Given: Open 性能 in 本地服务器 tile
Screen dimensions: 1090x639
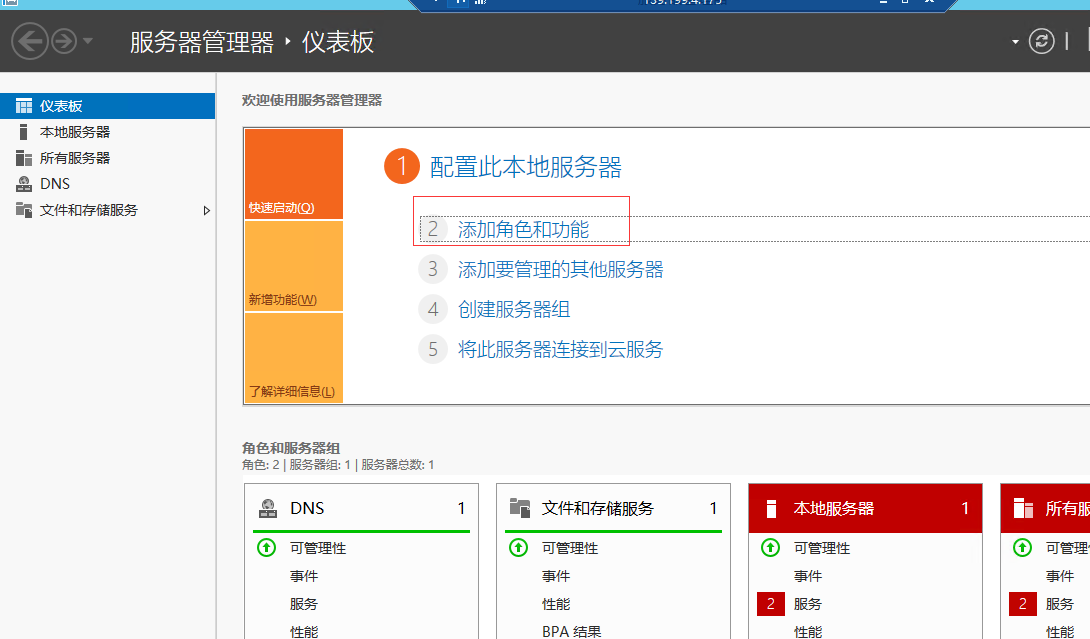Looking at the screenshot, I should click(x=808, y=631).
